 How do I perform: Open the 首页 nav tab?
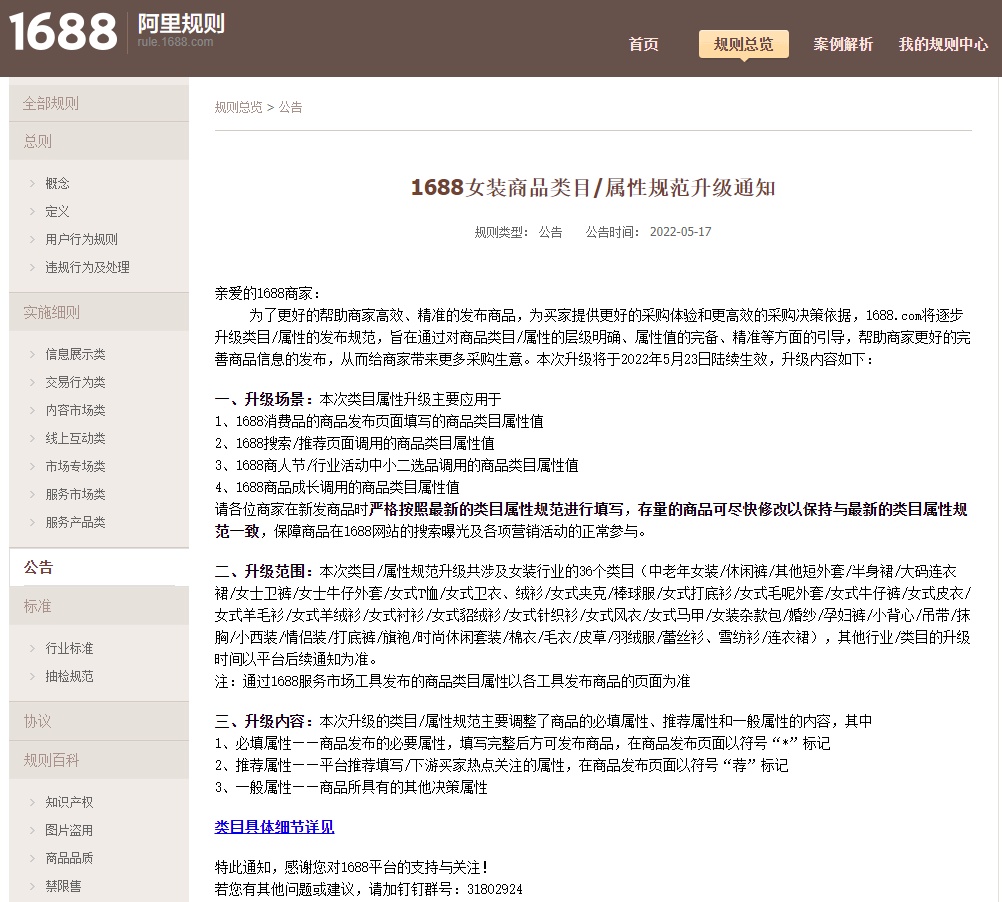click(x=643, y=44)
